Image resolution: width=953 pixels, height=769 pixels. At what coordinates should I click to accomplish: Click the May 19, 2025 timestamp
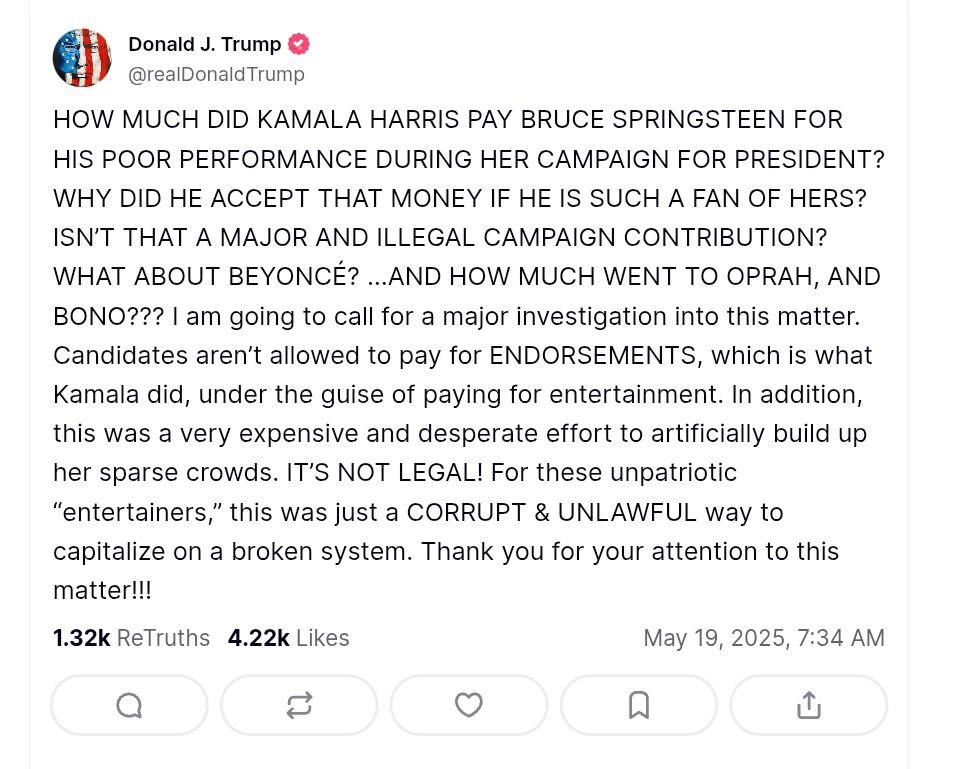click(x=763, y=638)
